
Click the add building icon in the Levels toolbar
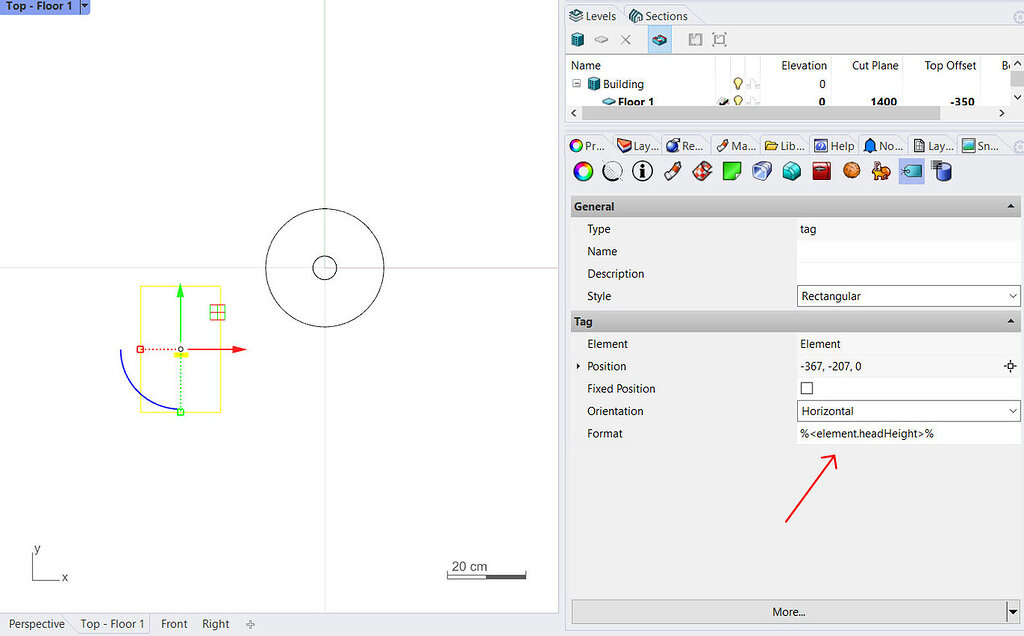click(577, 39)
